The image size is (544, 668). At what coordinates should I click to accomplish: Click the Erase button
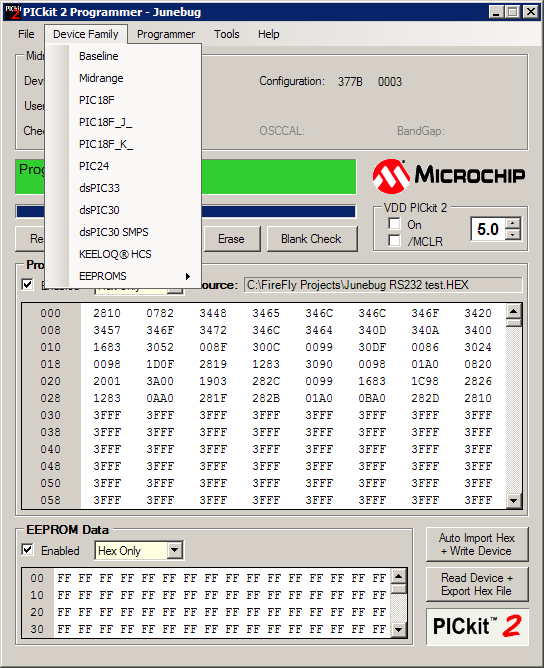pyautogui.click(x=232, y=239)
